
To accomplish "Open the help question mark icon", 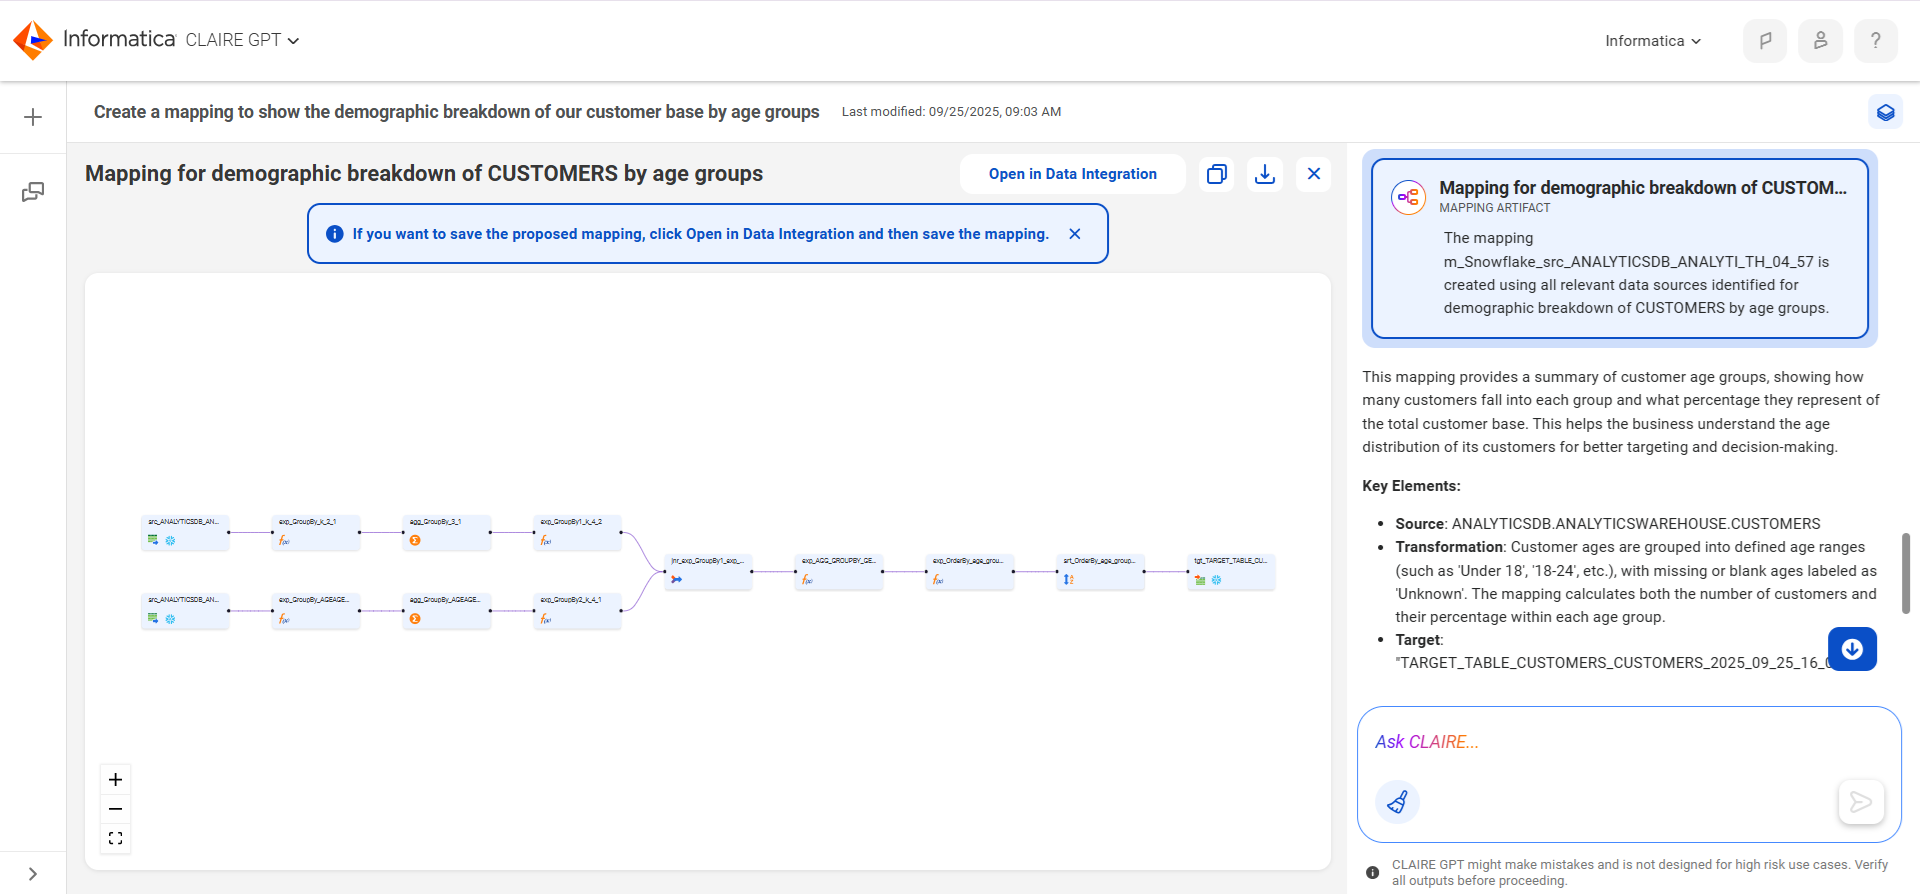I will (x=1875, y=41).
